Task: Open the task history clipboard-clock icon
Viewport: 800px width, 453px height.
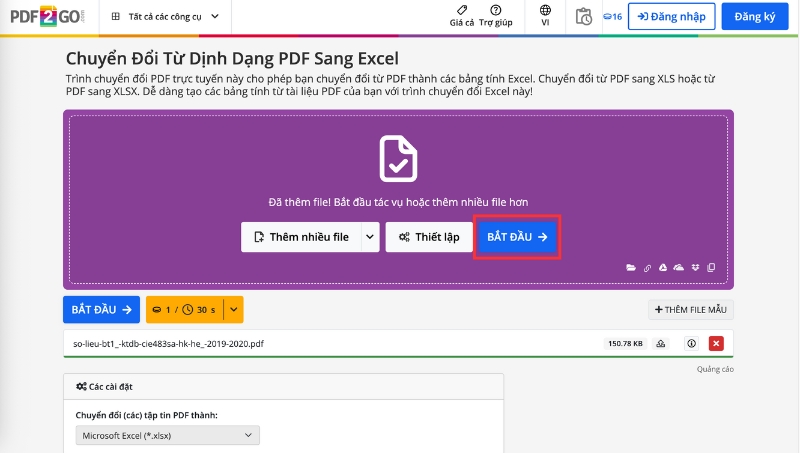Action: (x=584, y=16)
